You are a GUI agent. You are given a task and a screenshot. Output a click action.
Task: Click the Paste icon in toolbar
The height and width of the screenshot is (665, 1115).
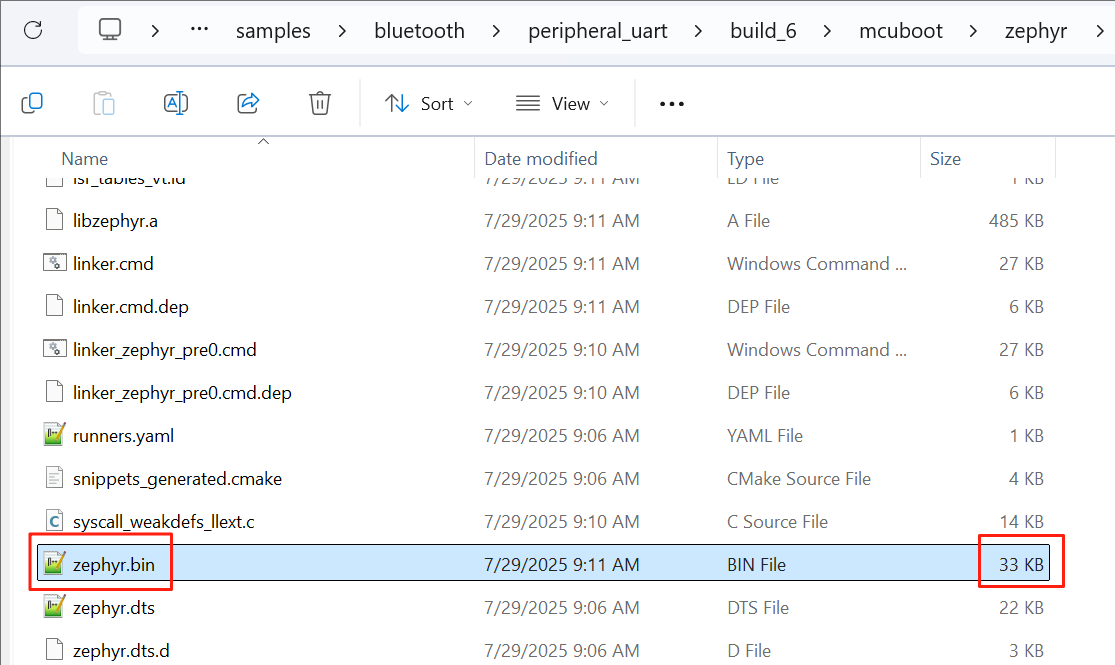[x=104, y=104]
